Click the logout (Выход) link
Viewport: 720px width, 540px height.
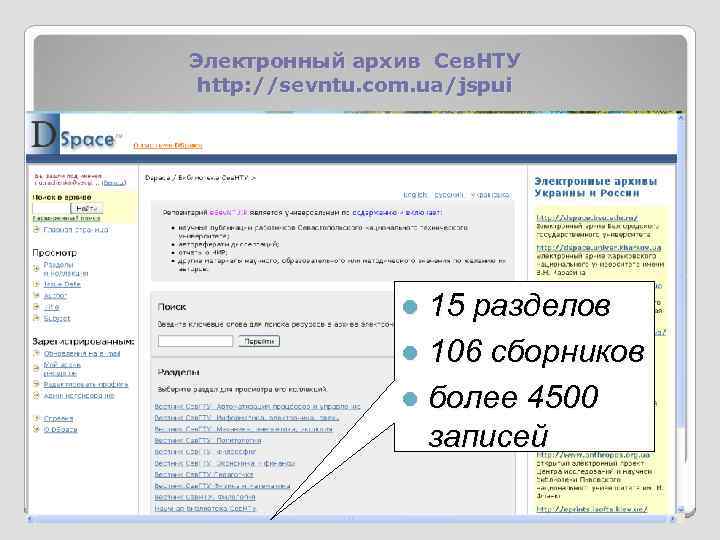(x=113, y=183)
